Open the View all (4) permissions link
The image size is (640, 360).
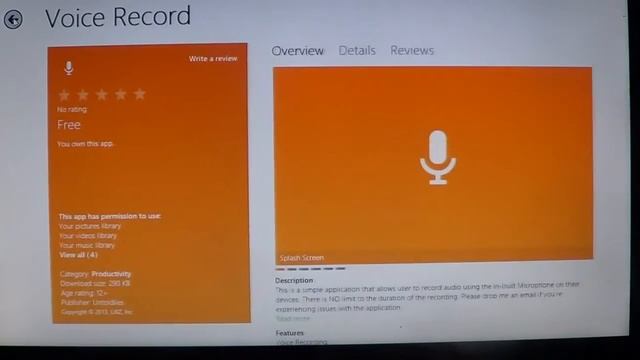[x=78, y=255]
